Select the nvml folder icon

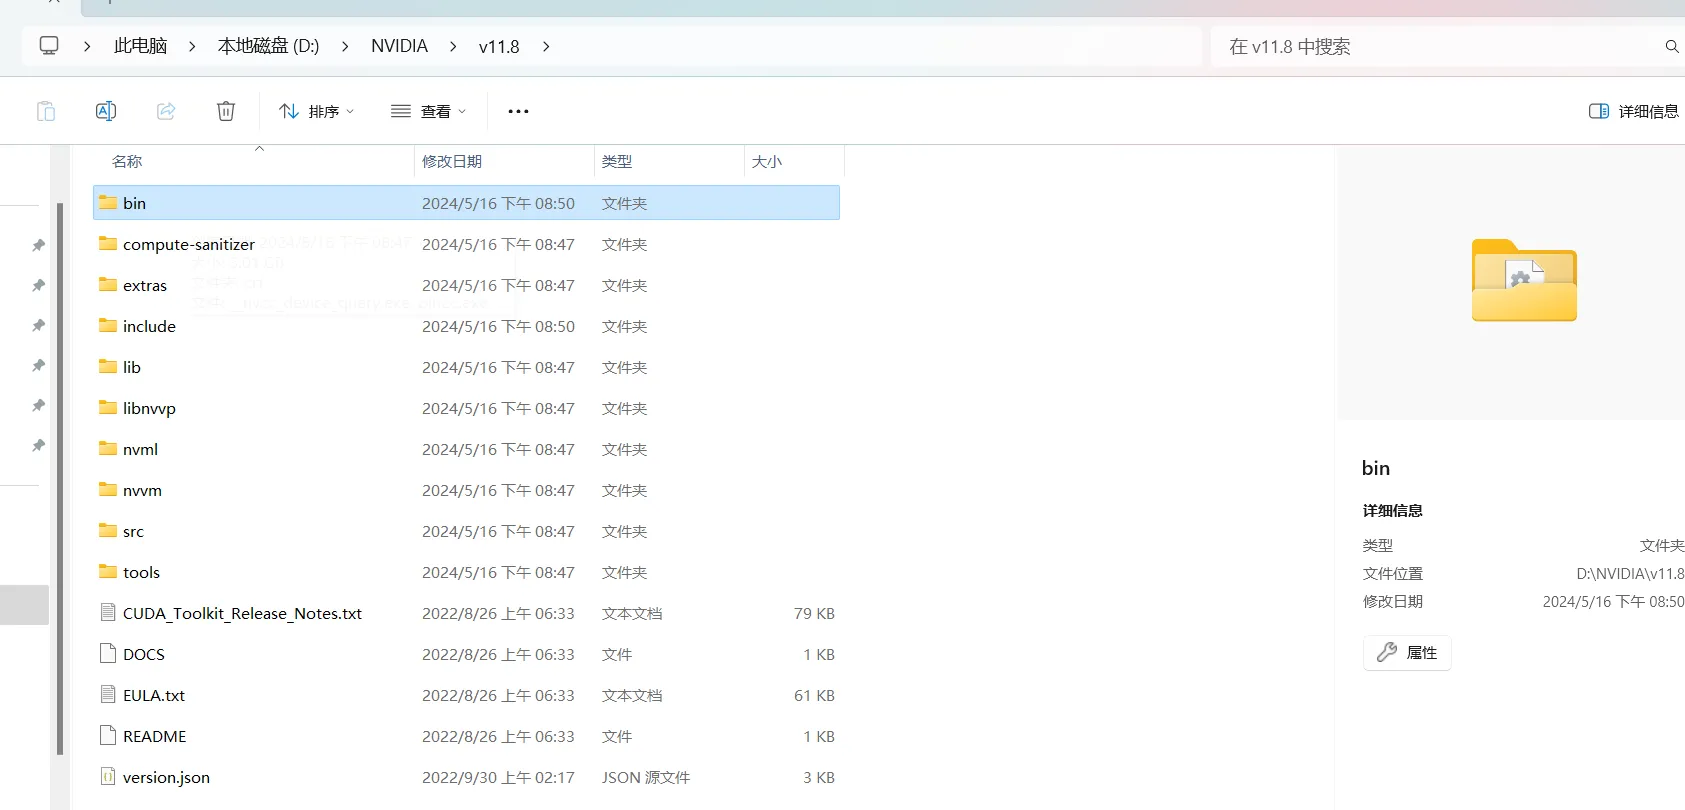pos(108,448)
